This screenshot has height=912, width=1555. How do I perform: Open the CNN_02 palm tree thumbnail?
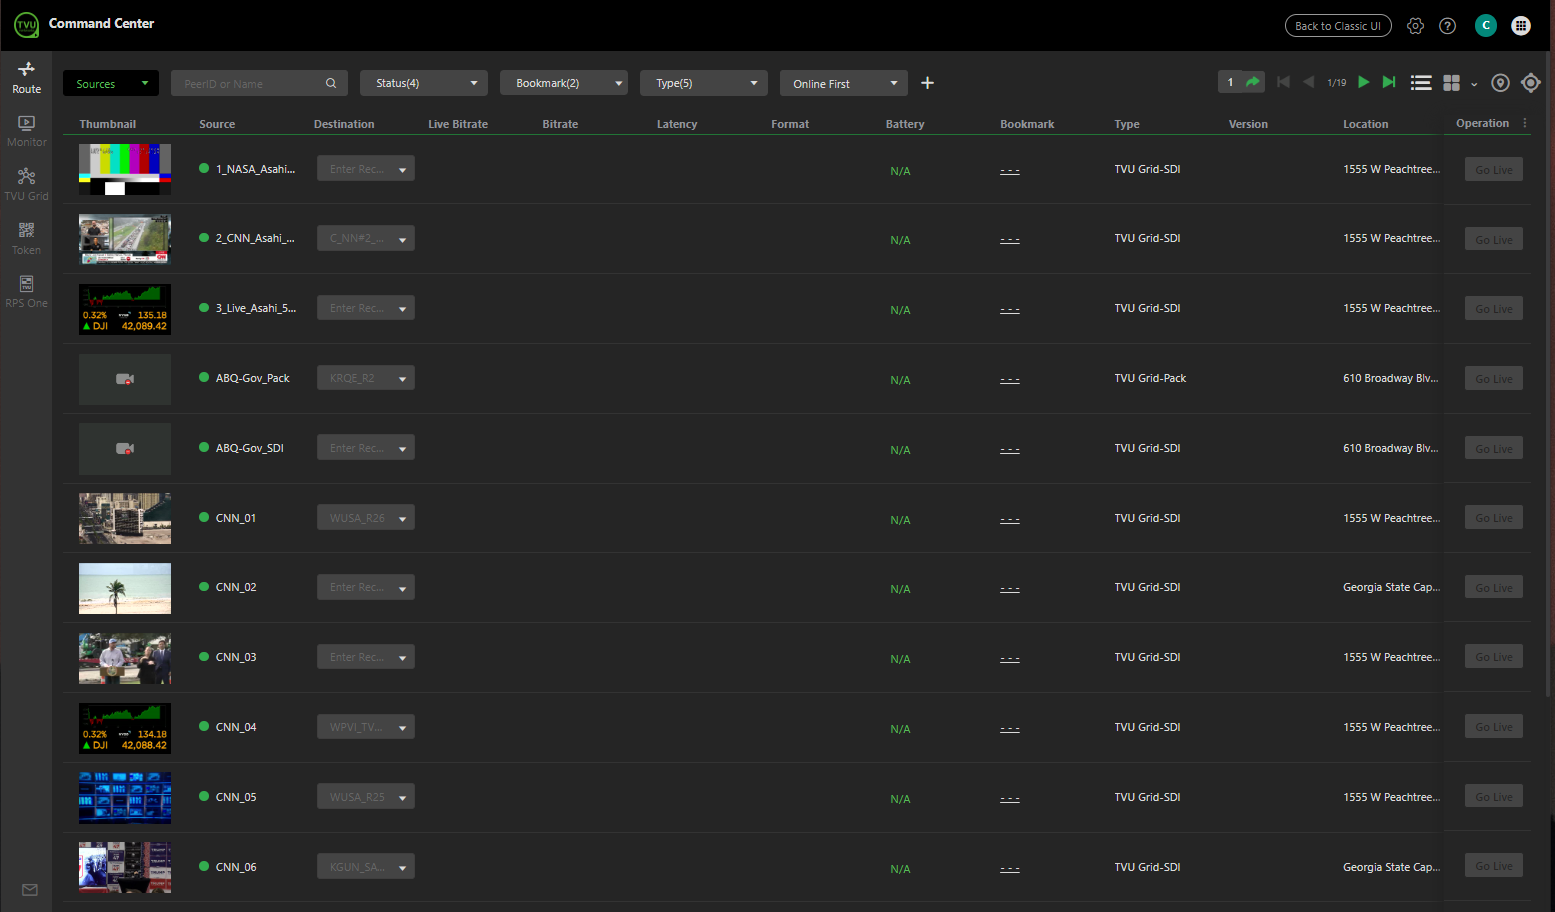click(125, 588)
